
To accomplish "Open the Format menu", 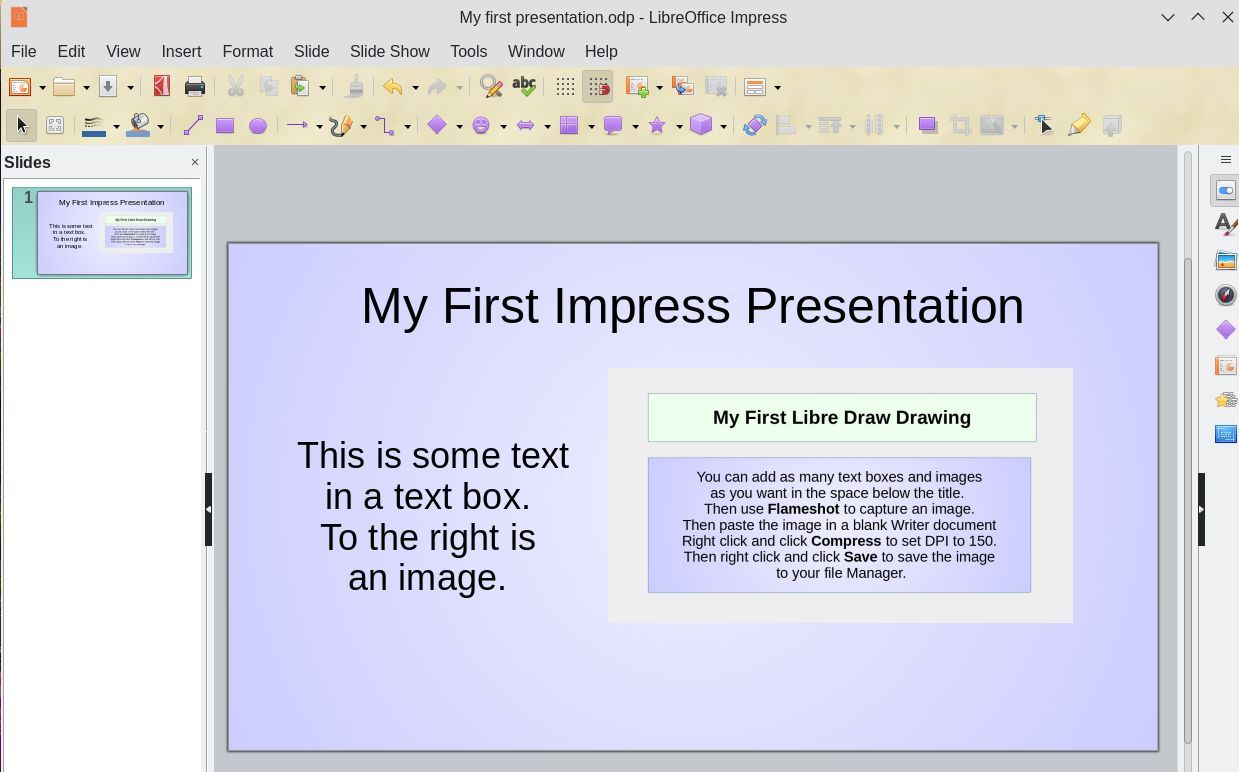I will tap(247, 51).
